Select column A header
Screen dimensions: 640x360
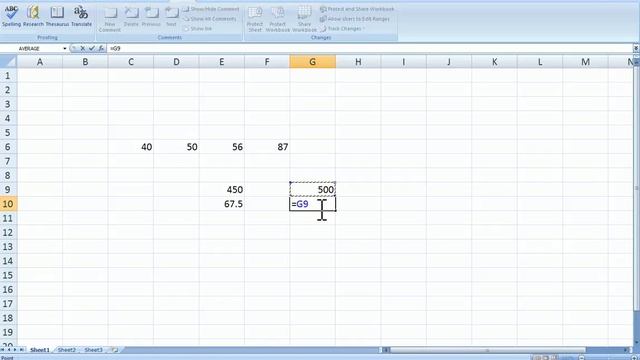click(40, 62)
